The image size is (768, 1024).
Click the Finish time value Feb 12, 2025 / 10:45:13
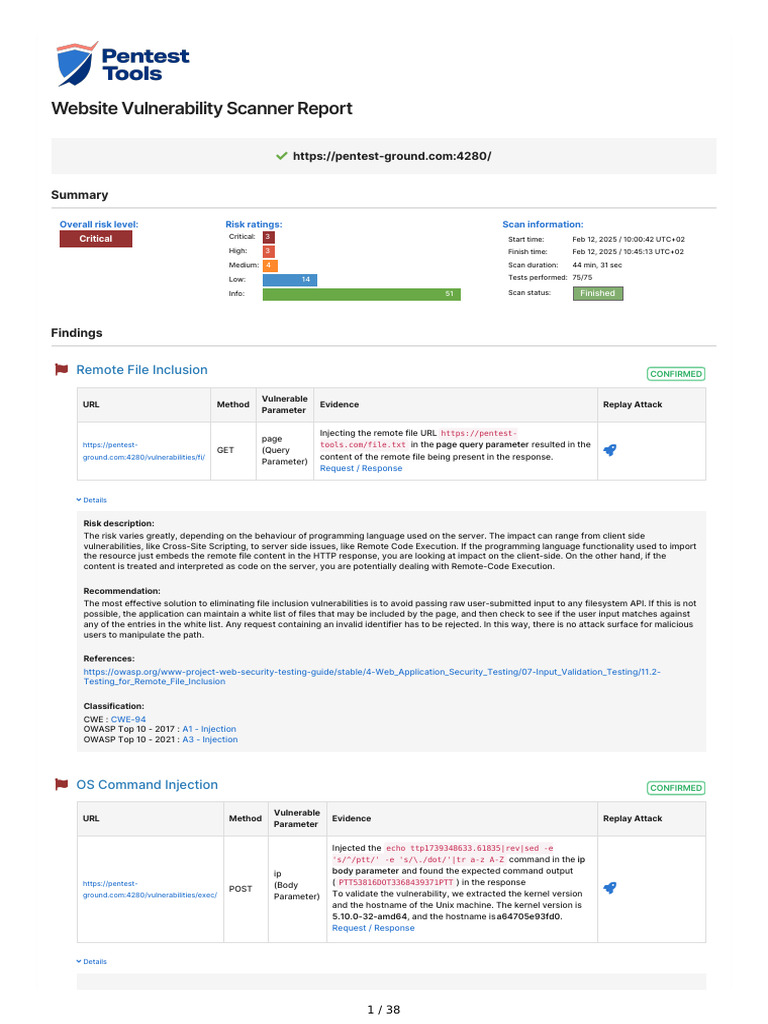628,251
